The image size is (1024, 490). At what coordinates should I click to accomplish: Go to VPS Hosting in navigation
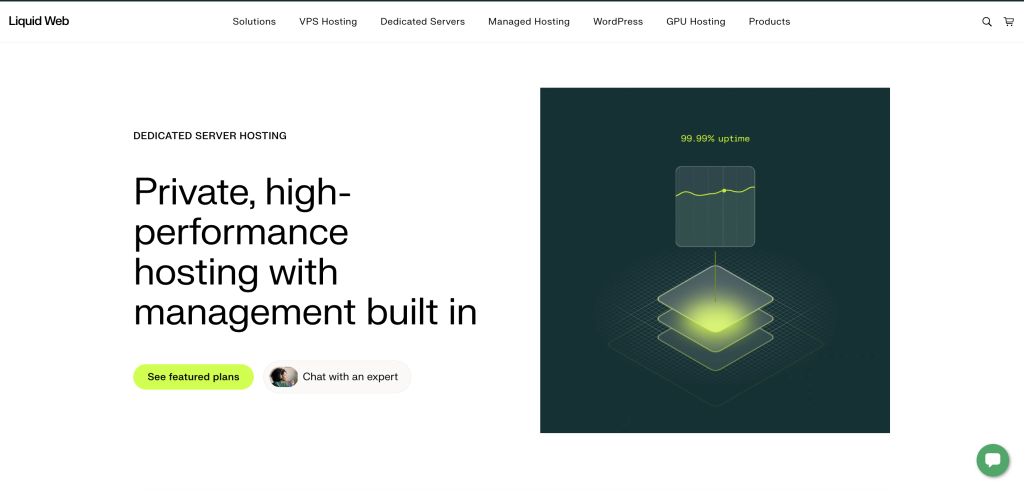click(x=328, y=22)
